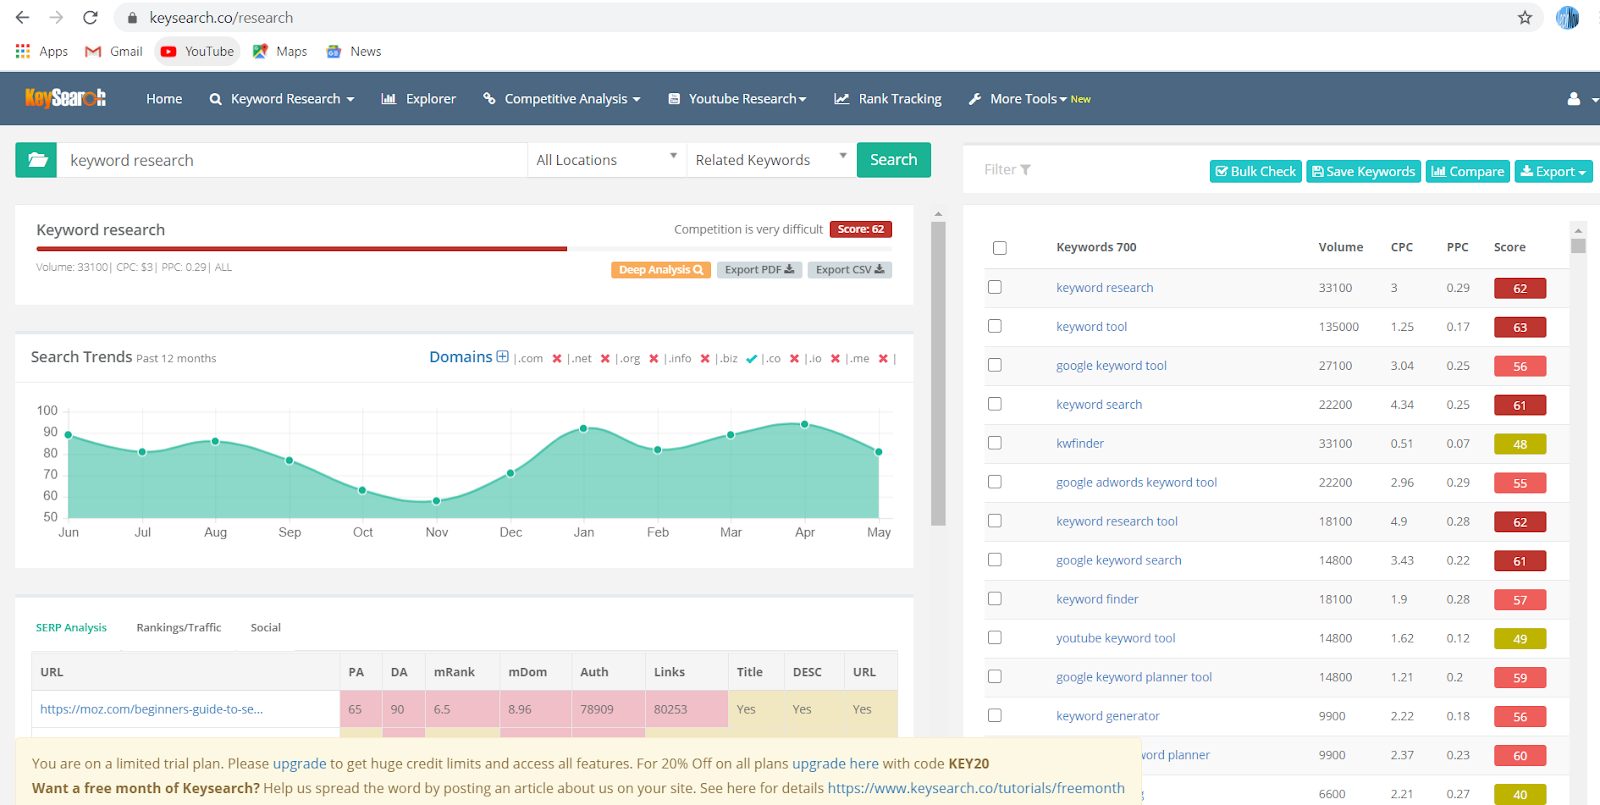Sort by the Score column header
This screenshot has height=805, width=1600.
pyautogui.click(x=1509, y=248)
